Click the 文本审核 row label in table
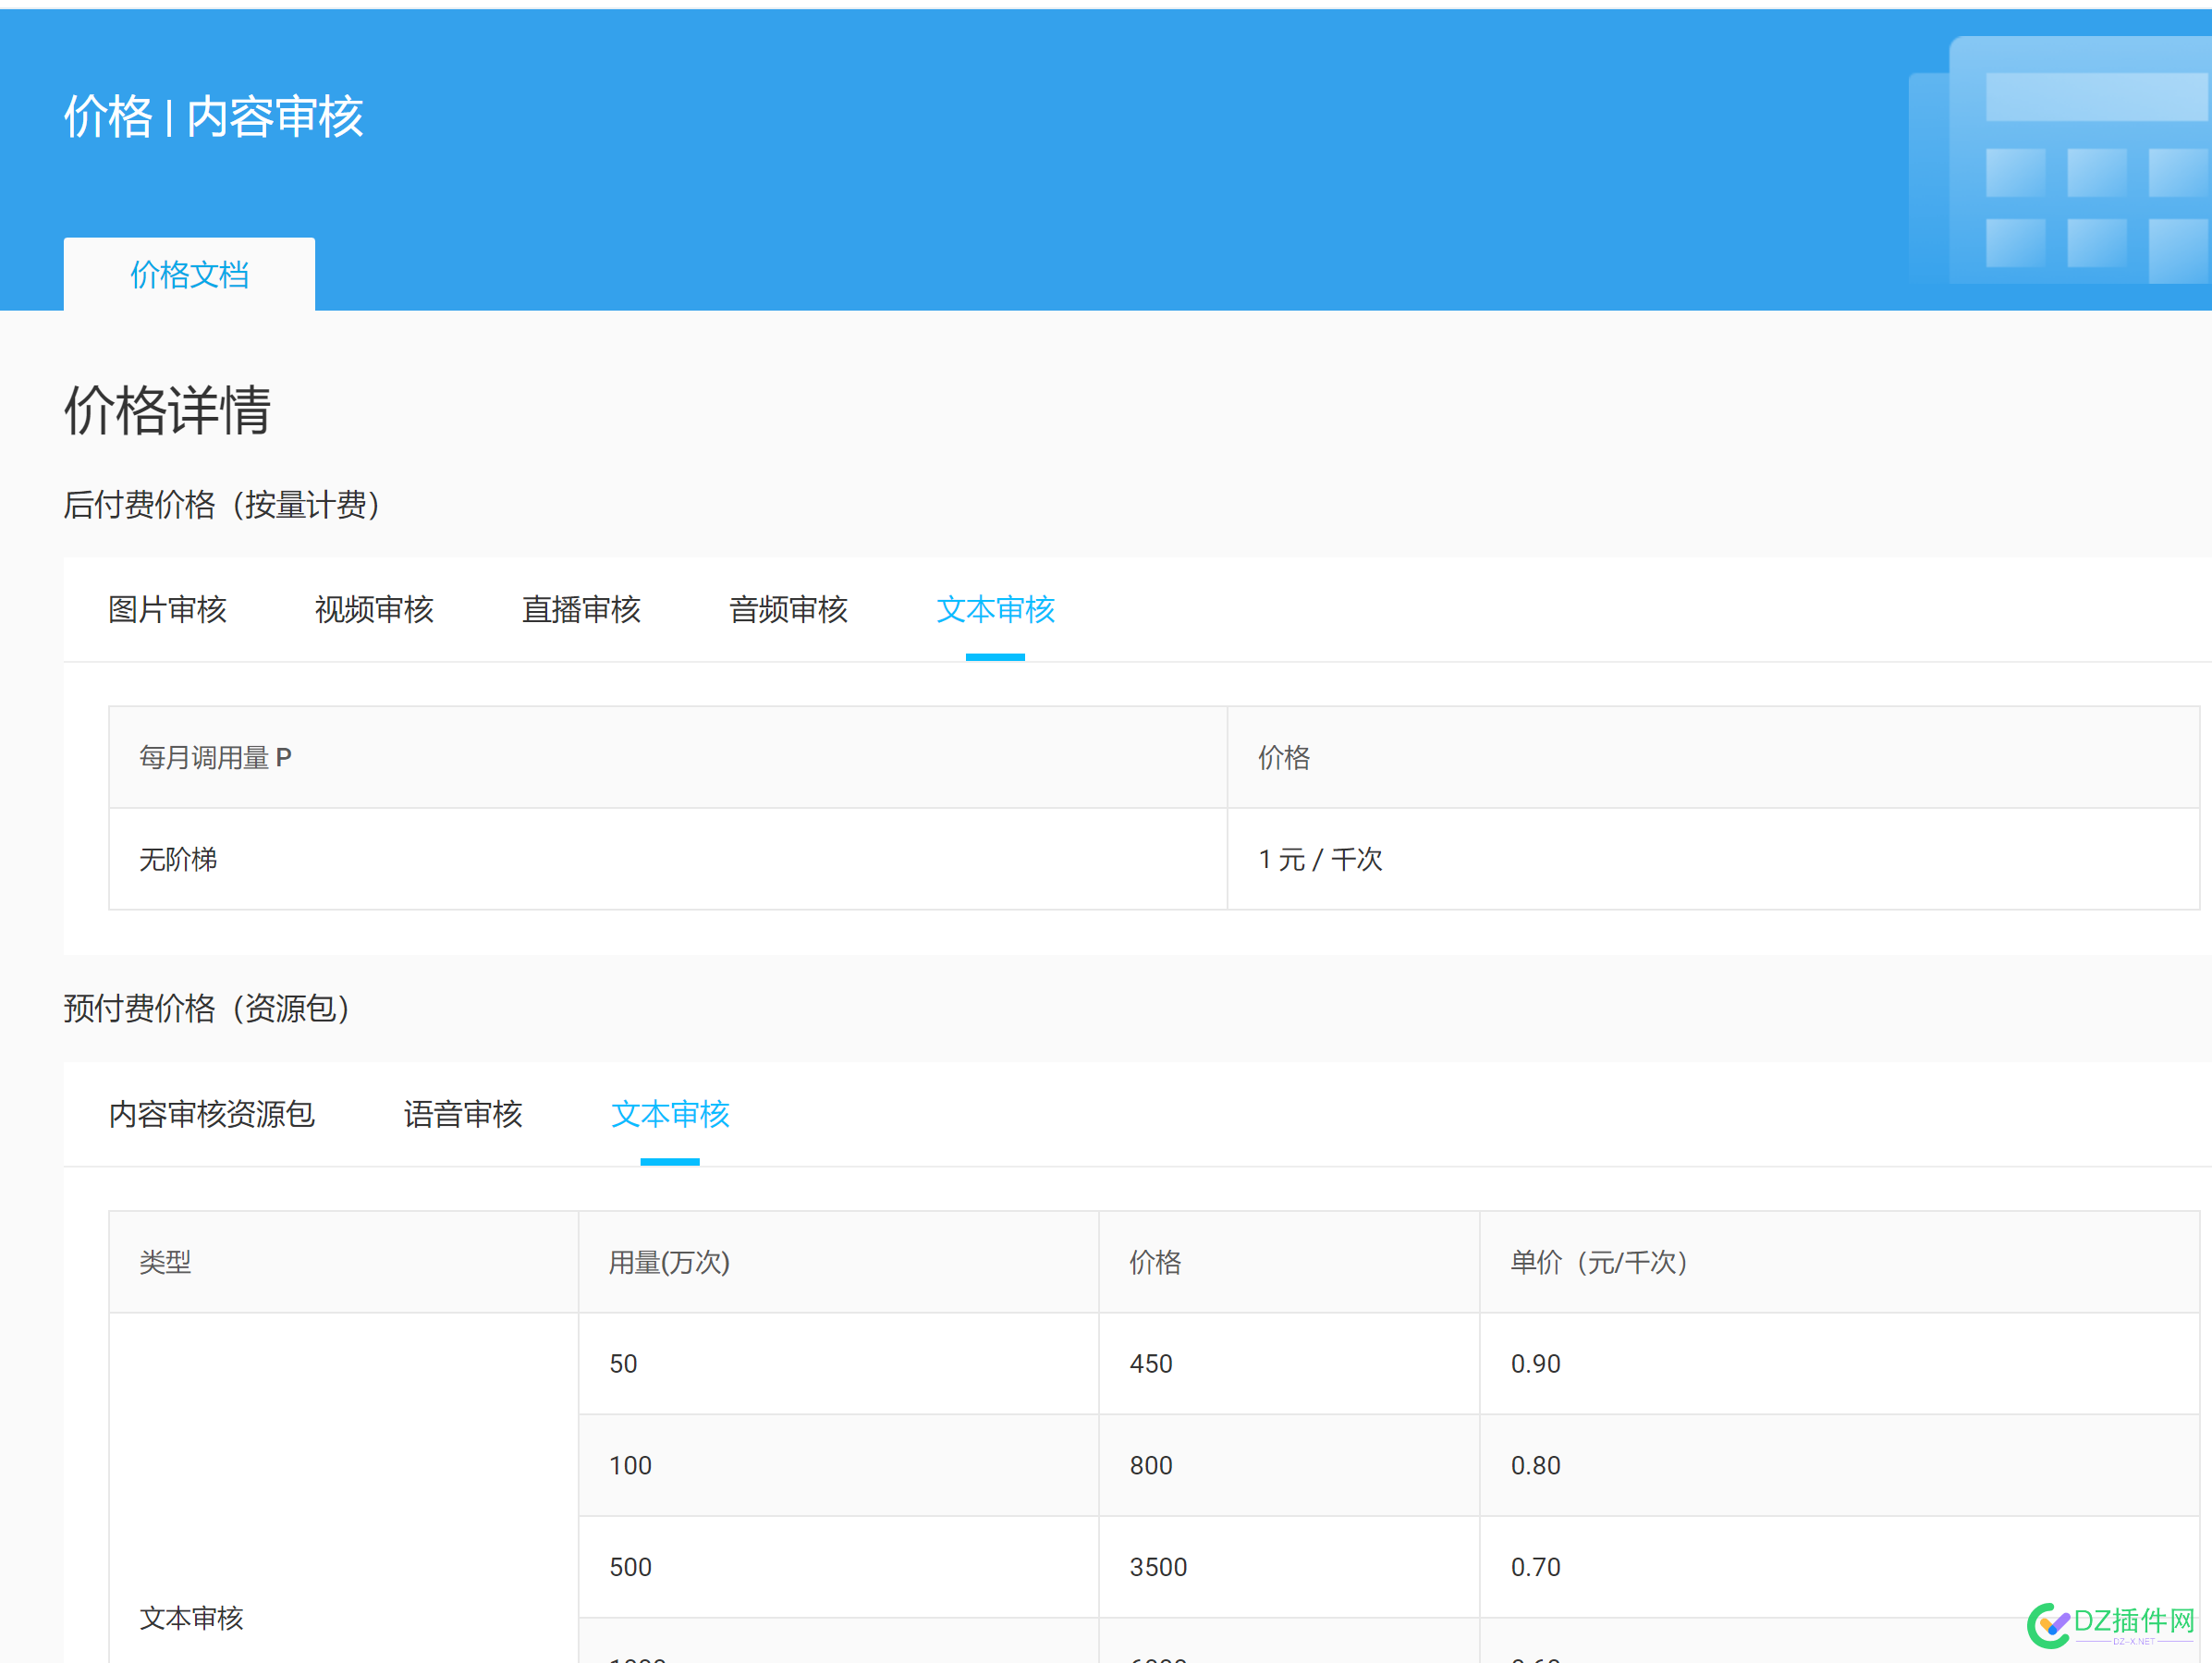Viewport: 2212px width, 1663px height. 191,1618
